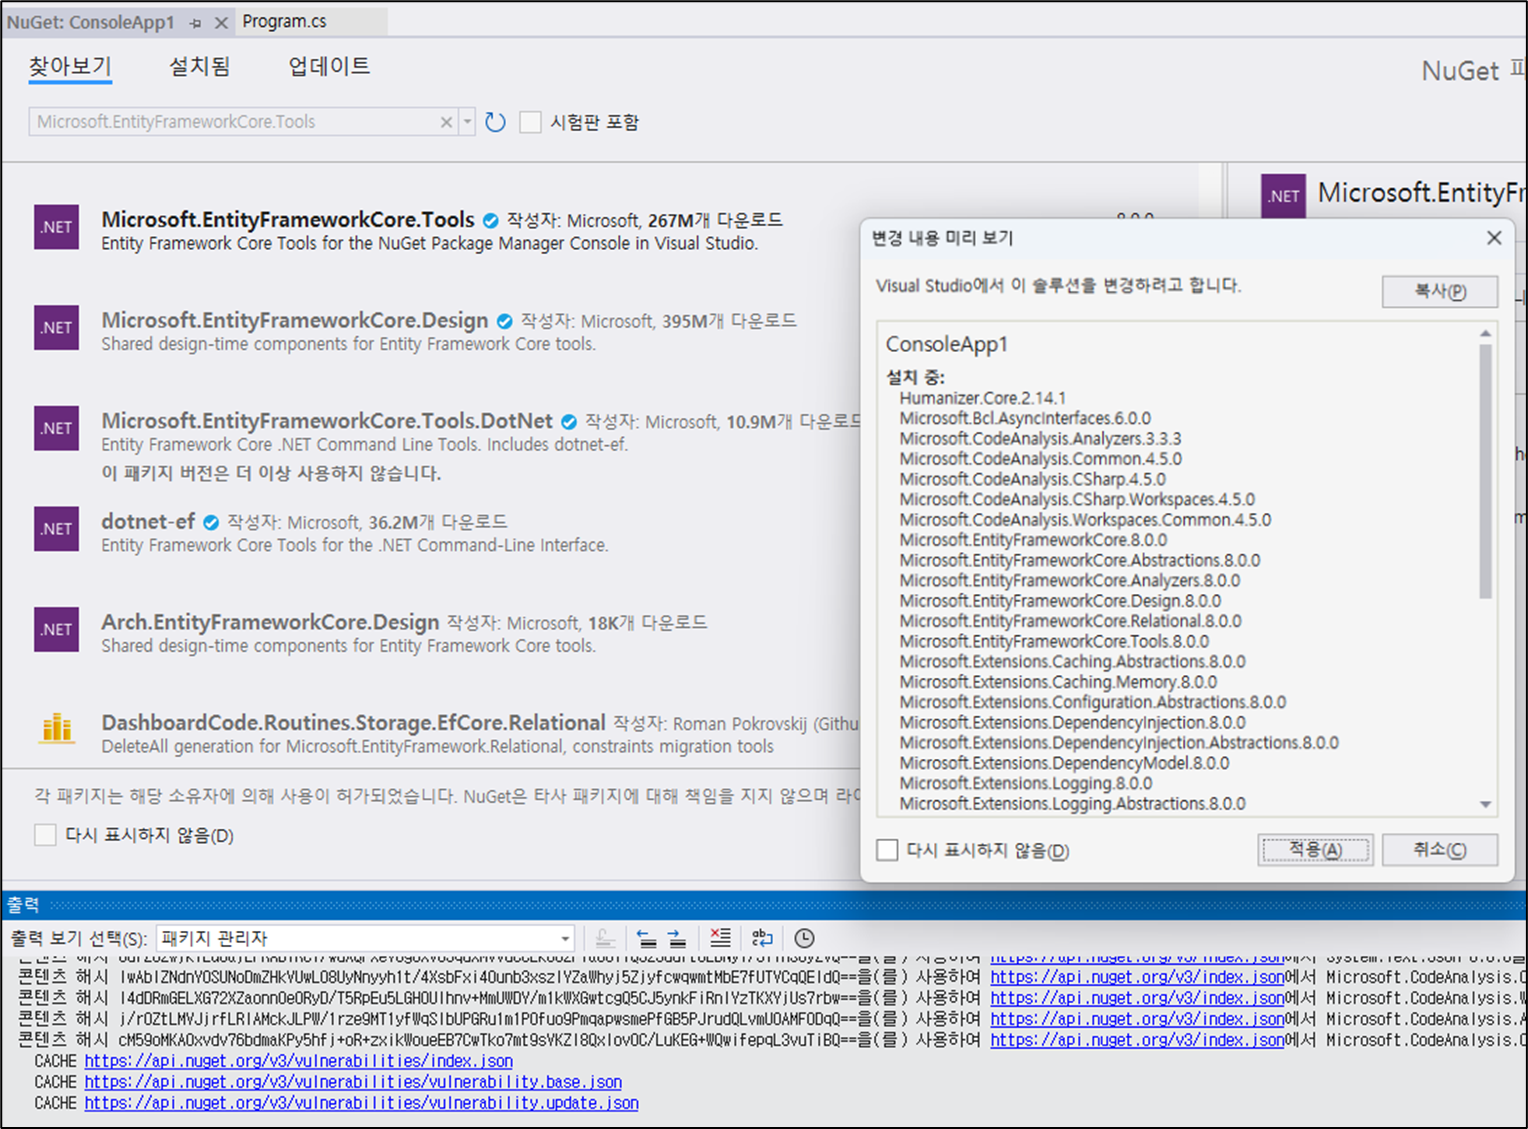
Task: Toggle the 시험판 포함 prerelease checkbox
Action: [x=531, y=122]
